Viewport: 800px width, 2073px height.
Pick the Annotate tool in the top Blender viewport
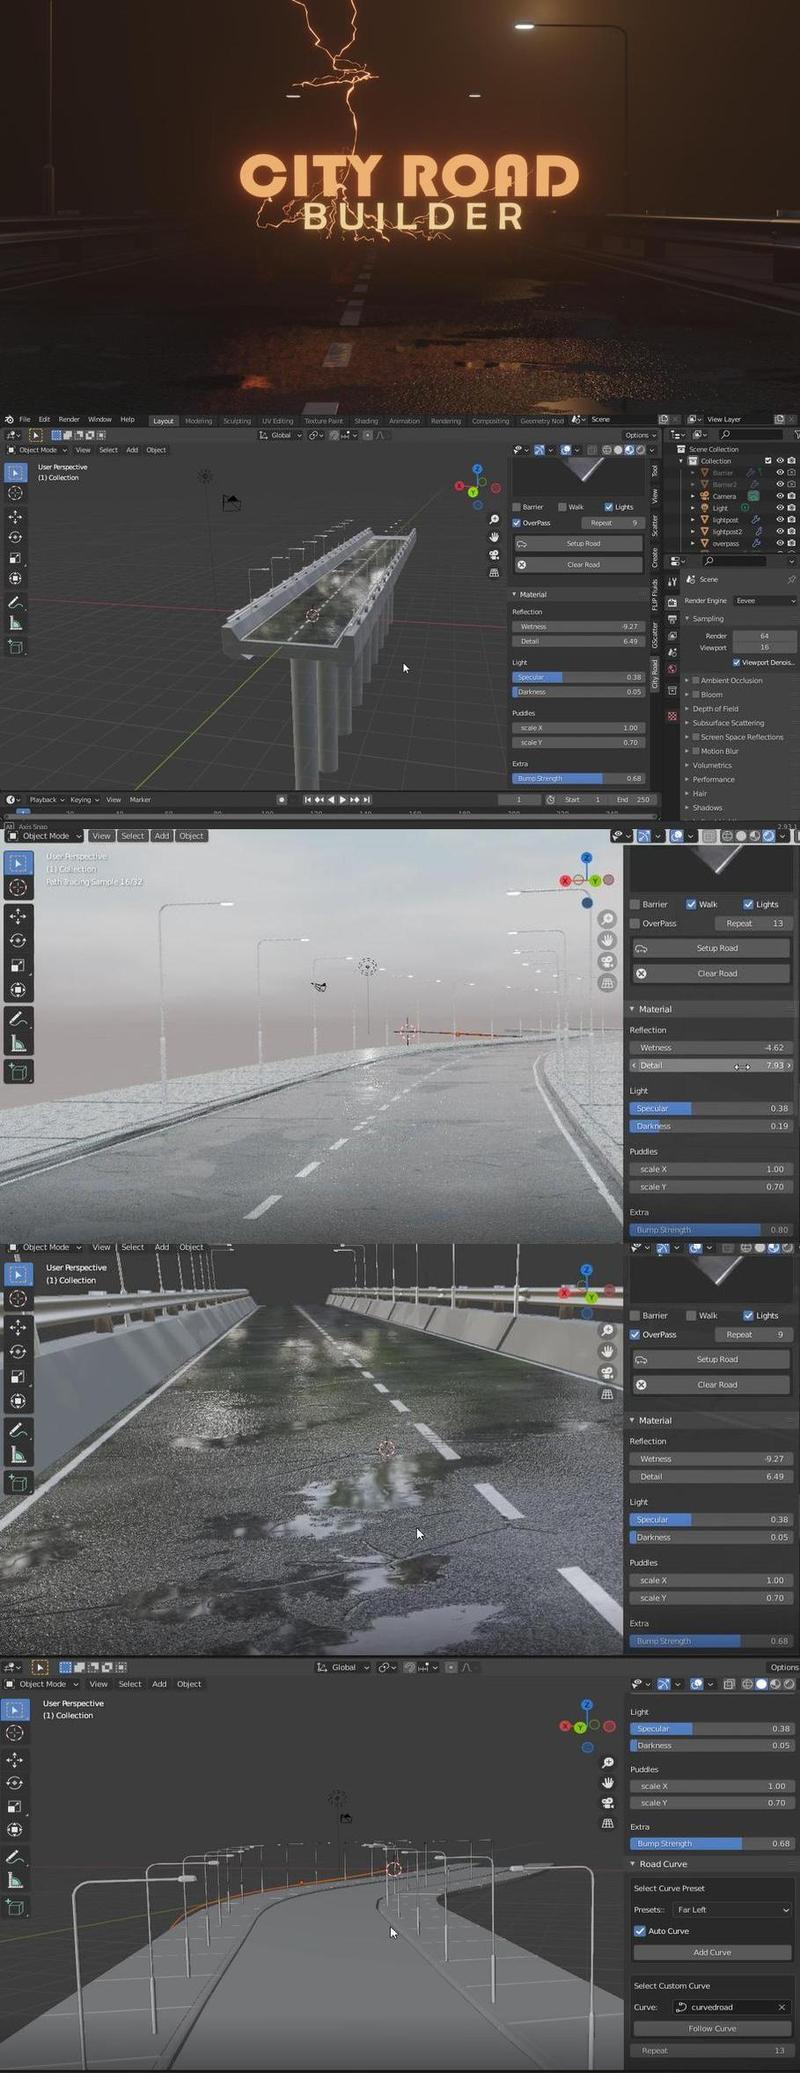(x=15, y=603)
